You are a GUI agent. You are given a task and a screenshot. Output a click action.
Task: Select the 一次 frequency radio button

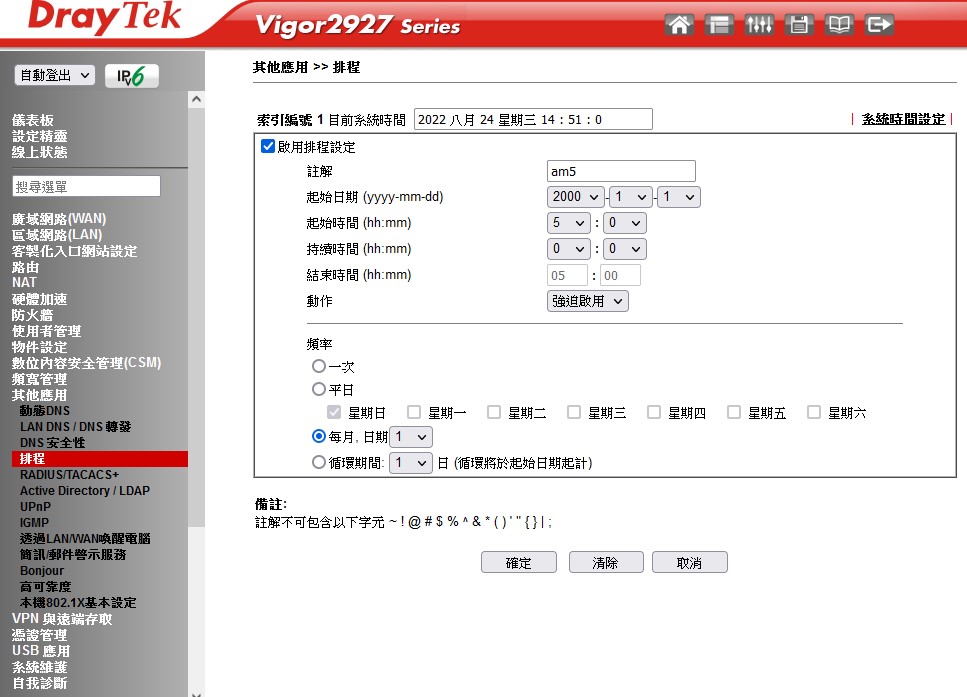pyautogui.click(x=318, y=366)
